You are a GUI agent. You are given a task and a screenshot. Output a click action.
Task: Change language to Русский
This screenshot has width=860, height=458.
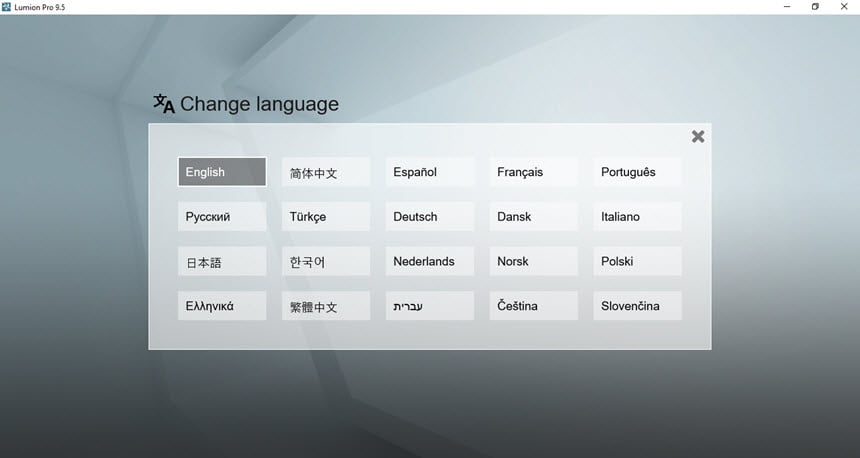[x=222, y=217]
